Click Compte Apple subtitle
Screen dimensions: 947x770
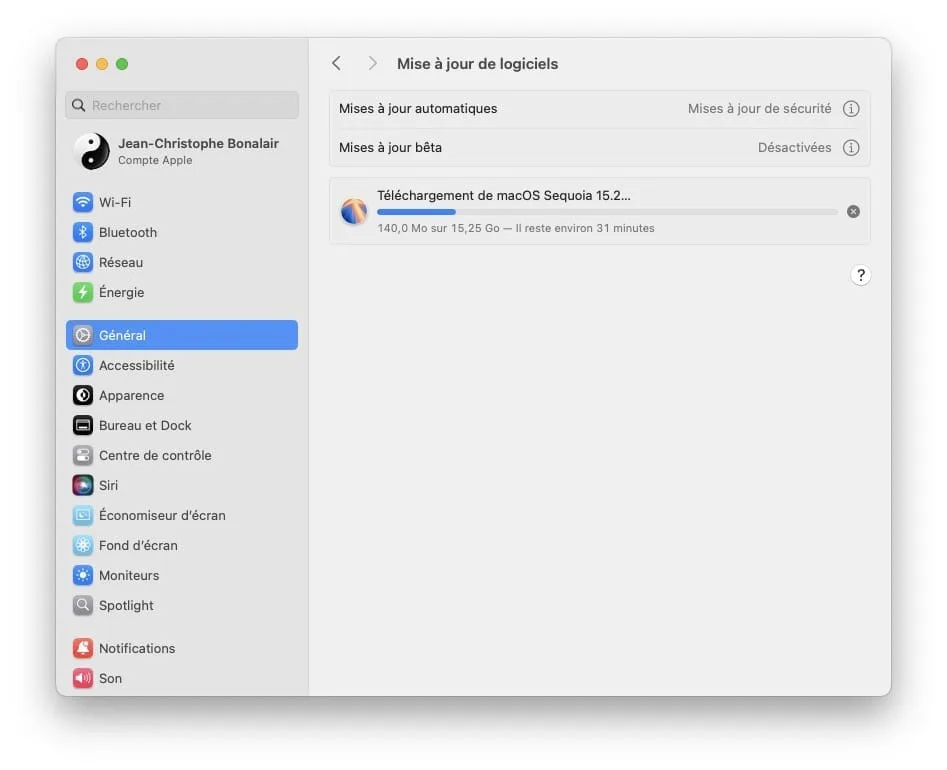[x=155, y=160]
